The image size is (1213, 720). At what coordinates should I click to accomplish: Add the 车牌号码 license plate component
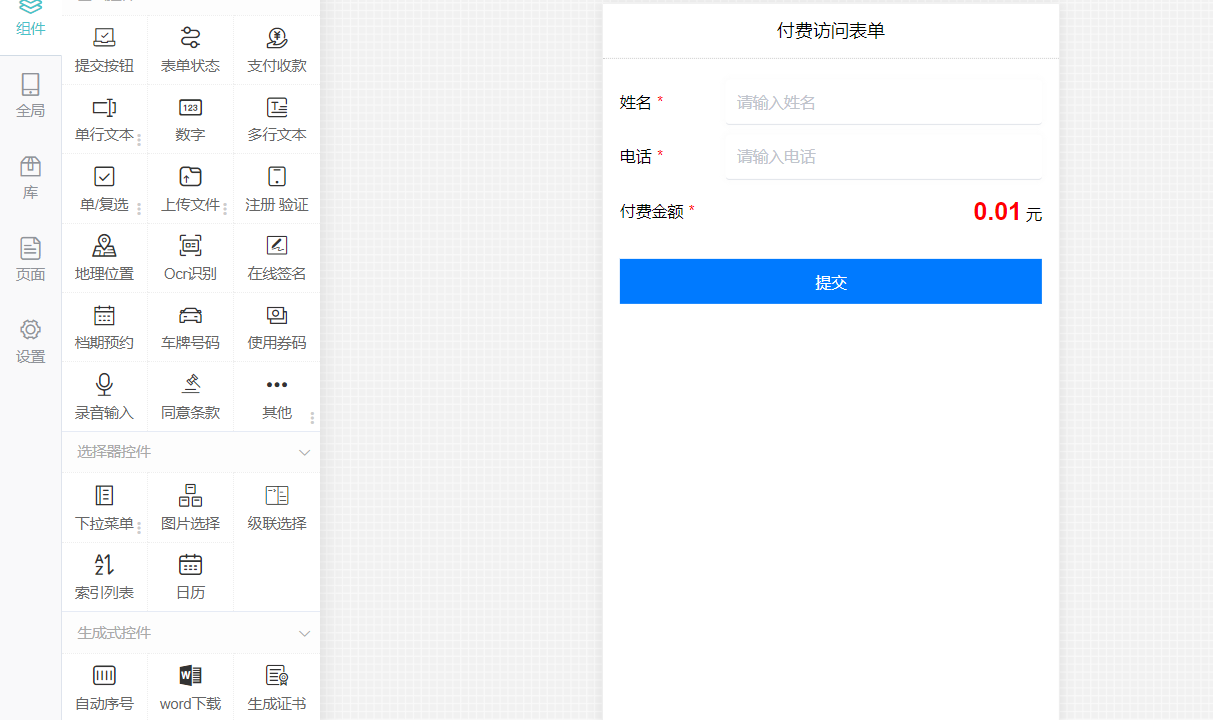coord(190,317)
